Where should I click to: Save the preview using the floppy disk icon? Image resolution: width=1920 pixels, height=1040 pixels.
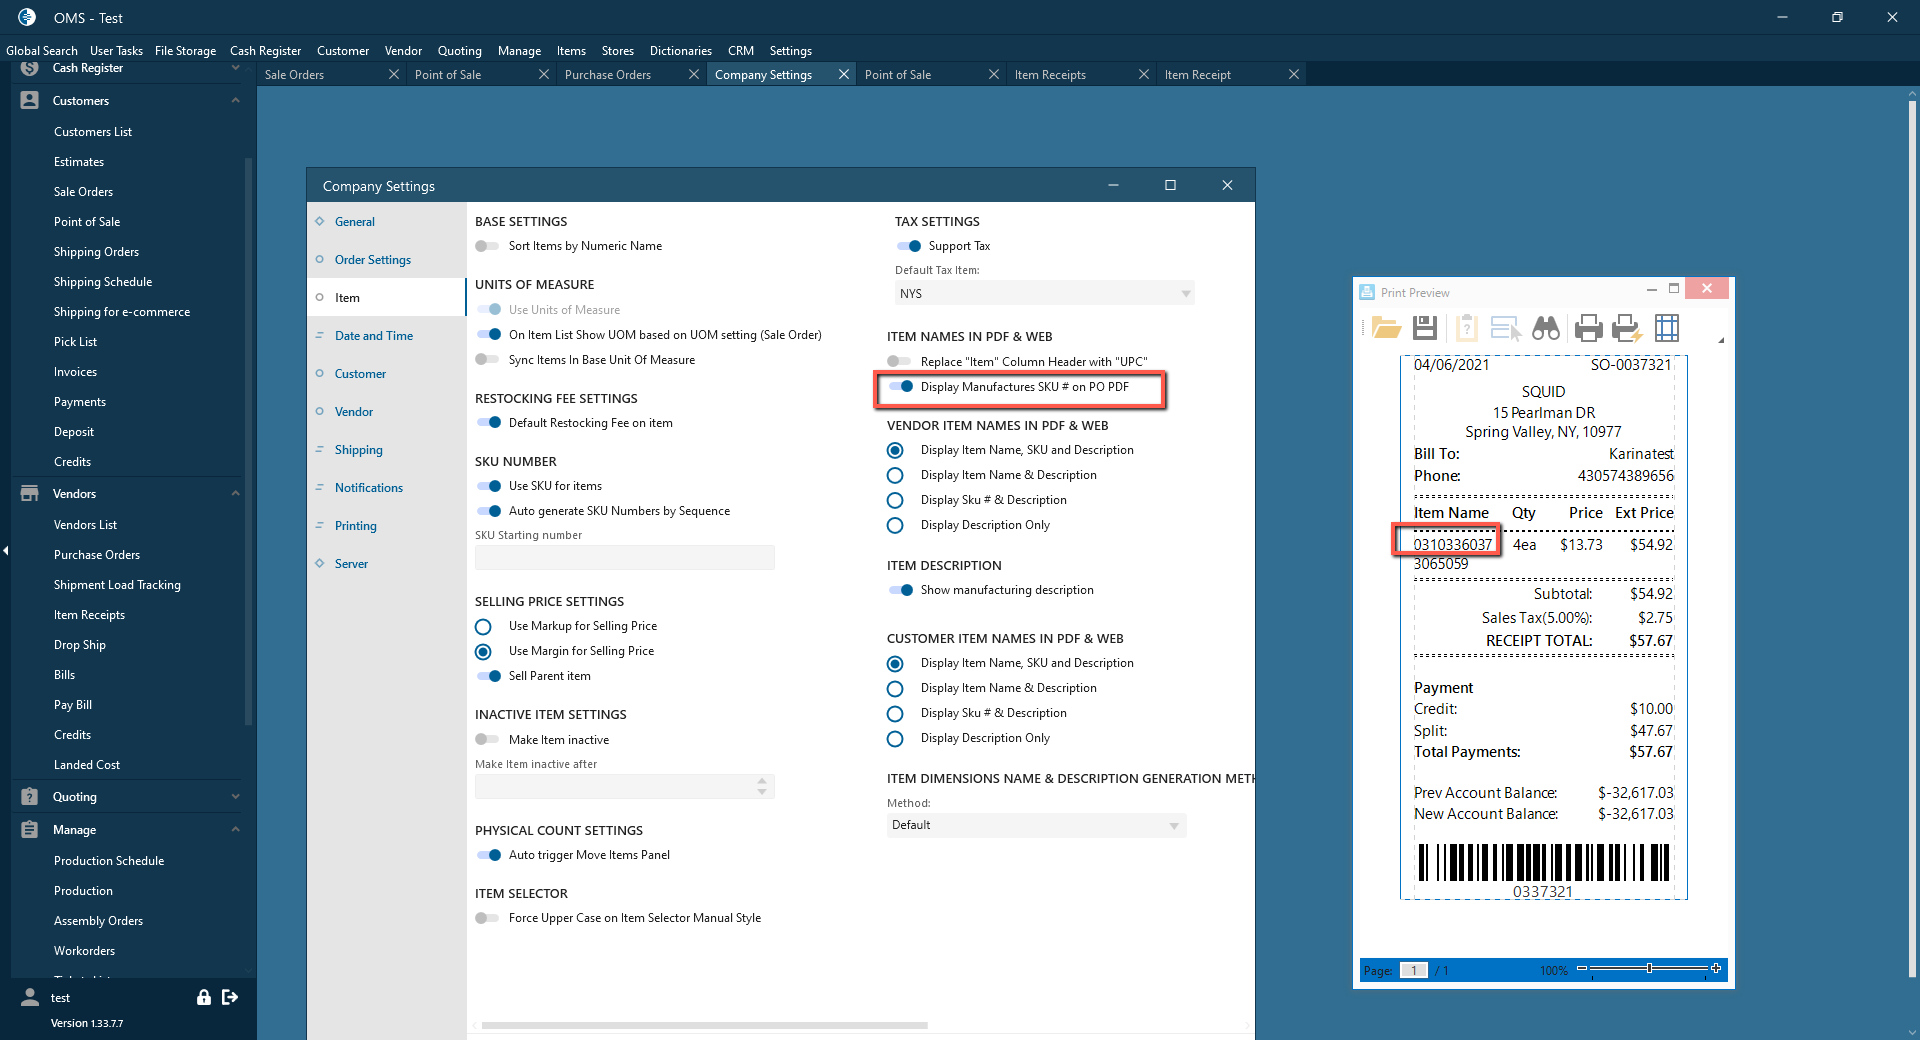click(1425, 328)
